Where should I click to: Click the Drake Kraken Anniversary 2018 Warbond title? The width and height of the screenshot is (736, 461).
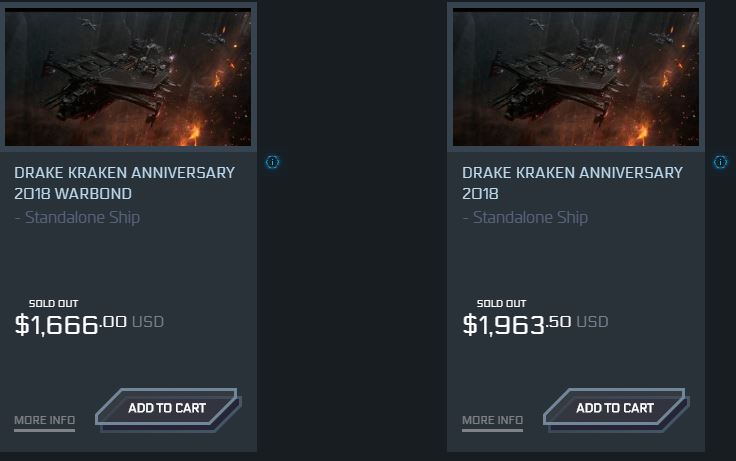tap(124, 183)
